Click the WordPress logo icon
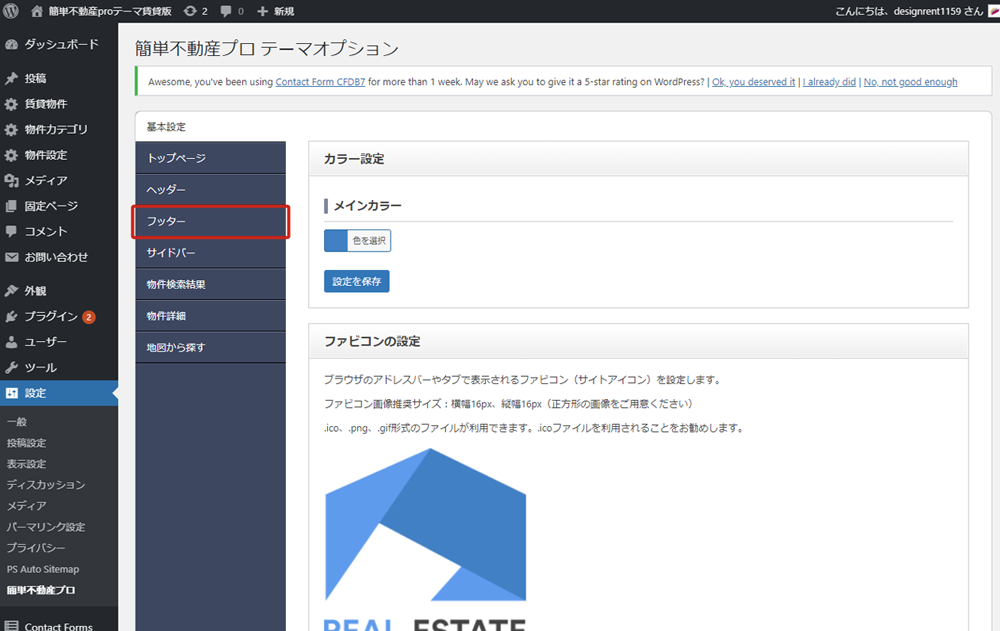 pyautogui.click(x=11, y=11)
